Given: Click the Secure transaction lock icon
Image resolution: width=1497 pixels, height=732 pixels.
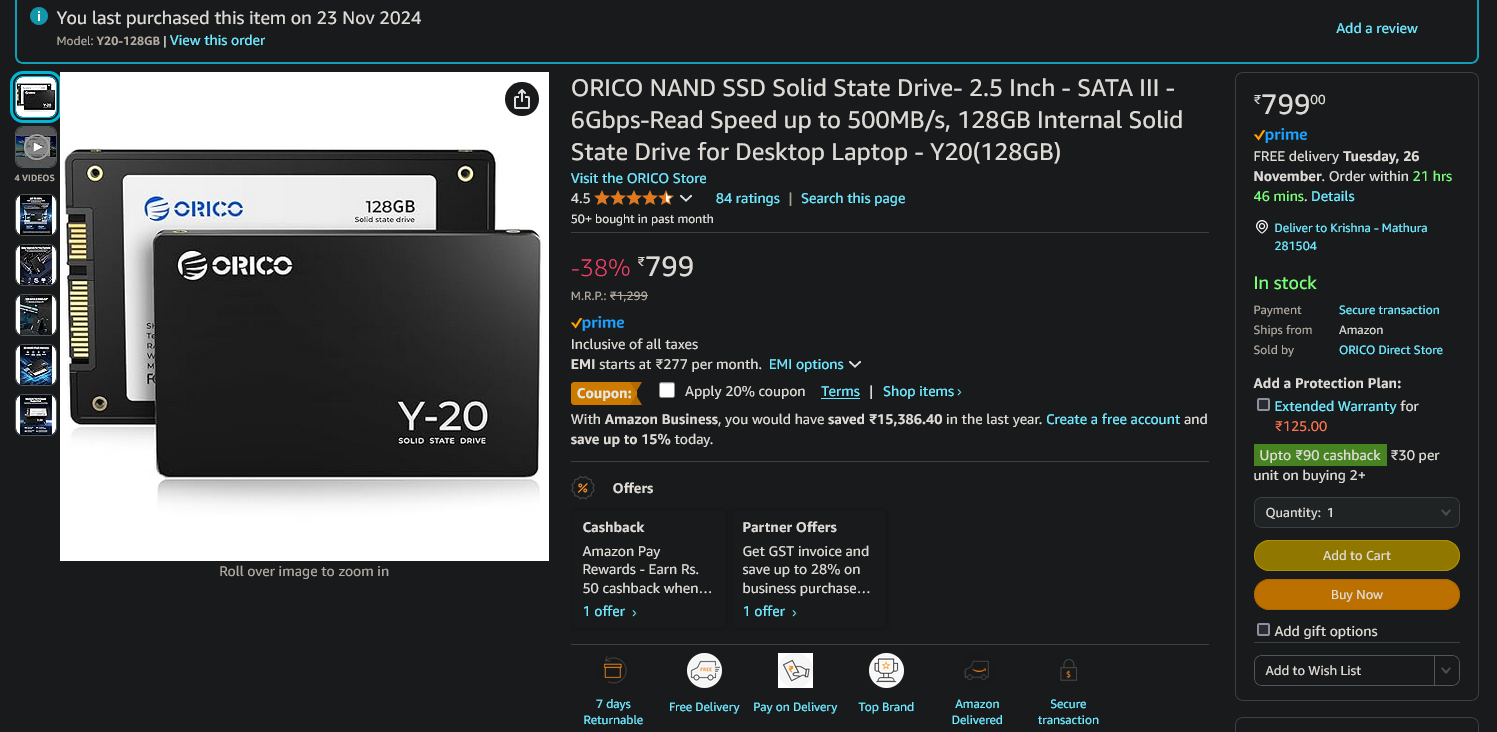Looking at the screenshot, I should pos(1068,670).
